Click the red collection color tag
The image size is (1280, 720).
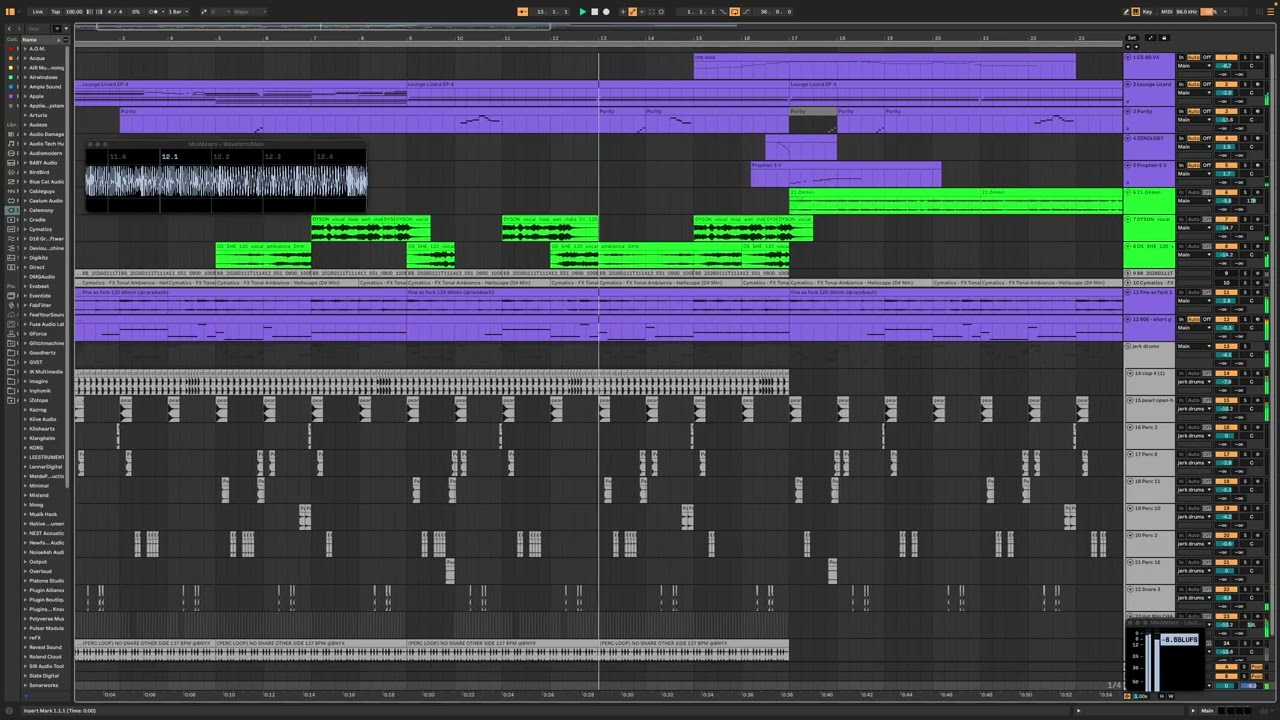click(x=12, y=48)
